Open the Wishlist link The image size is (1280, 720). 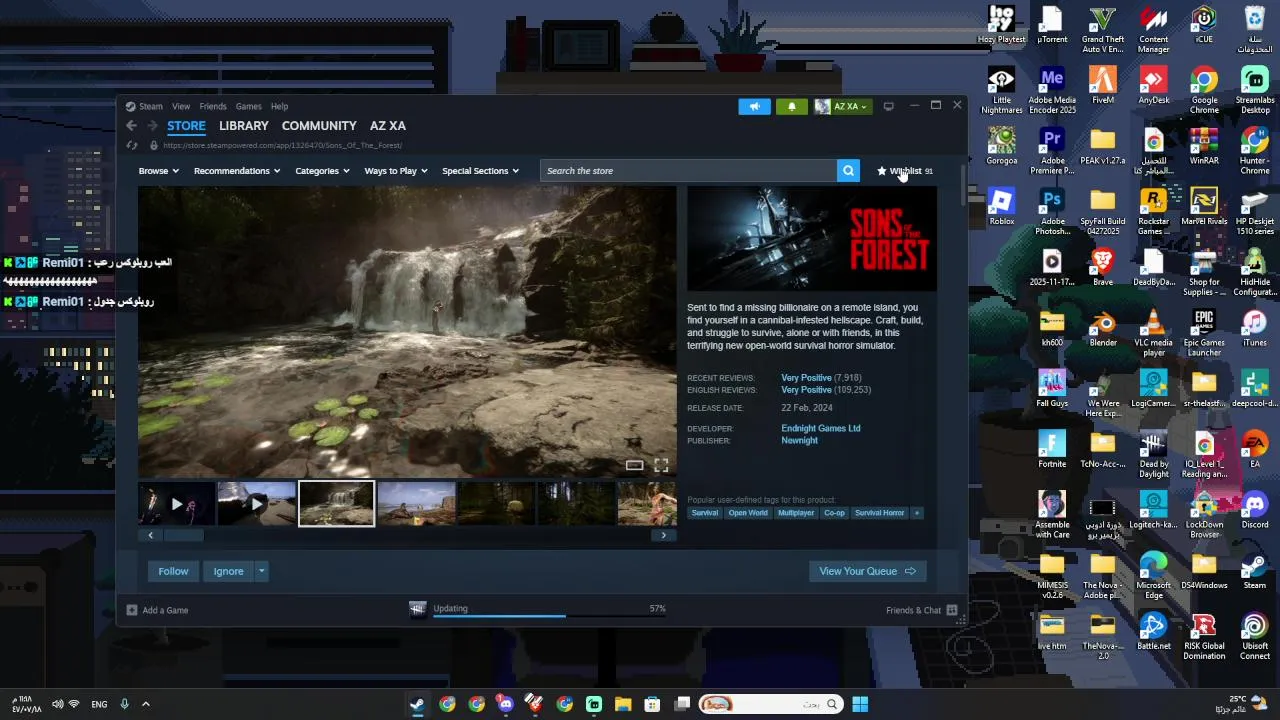pyautogui.click(x=905, y=171)
